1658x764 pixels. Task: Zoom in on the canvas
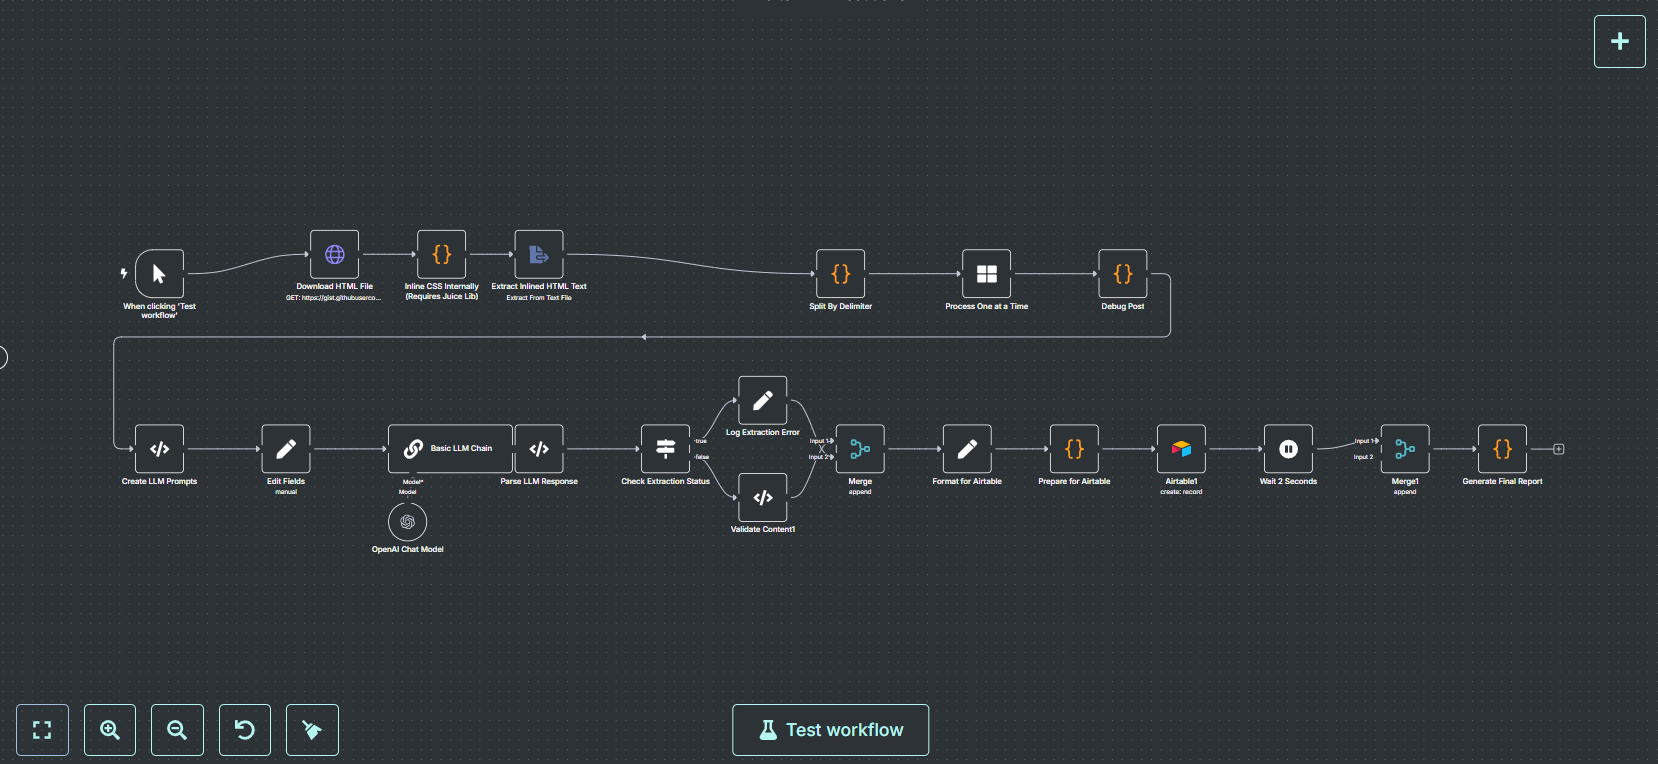[x=110, y=730]
